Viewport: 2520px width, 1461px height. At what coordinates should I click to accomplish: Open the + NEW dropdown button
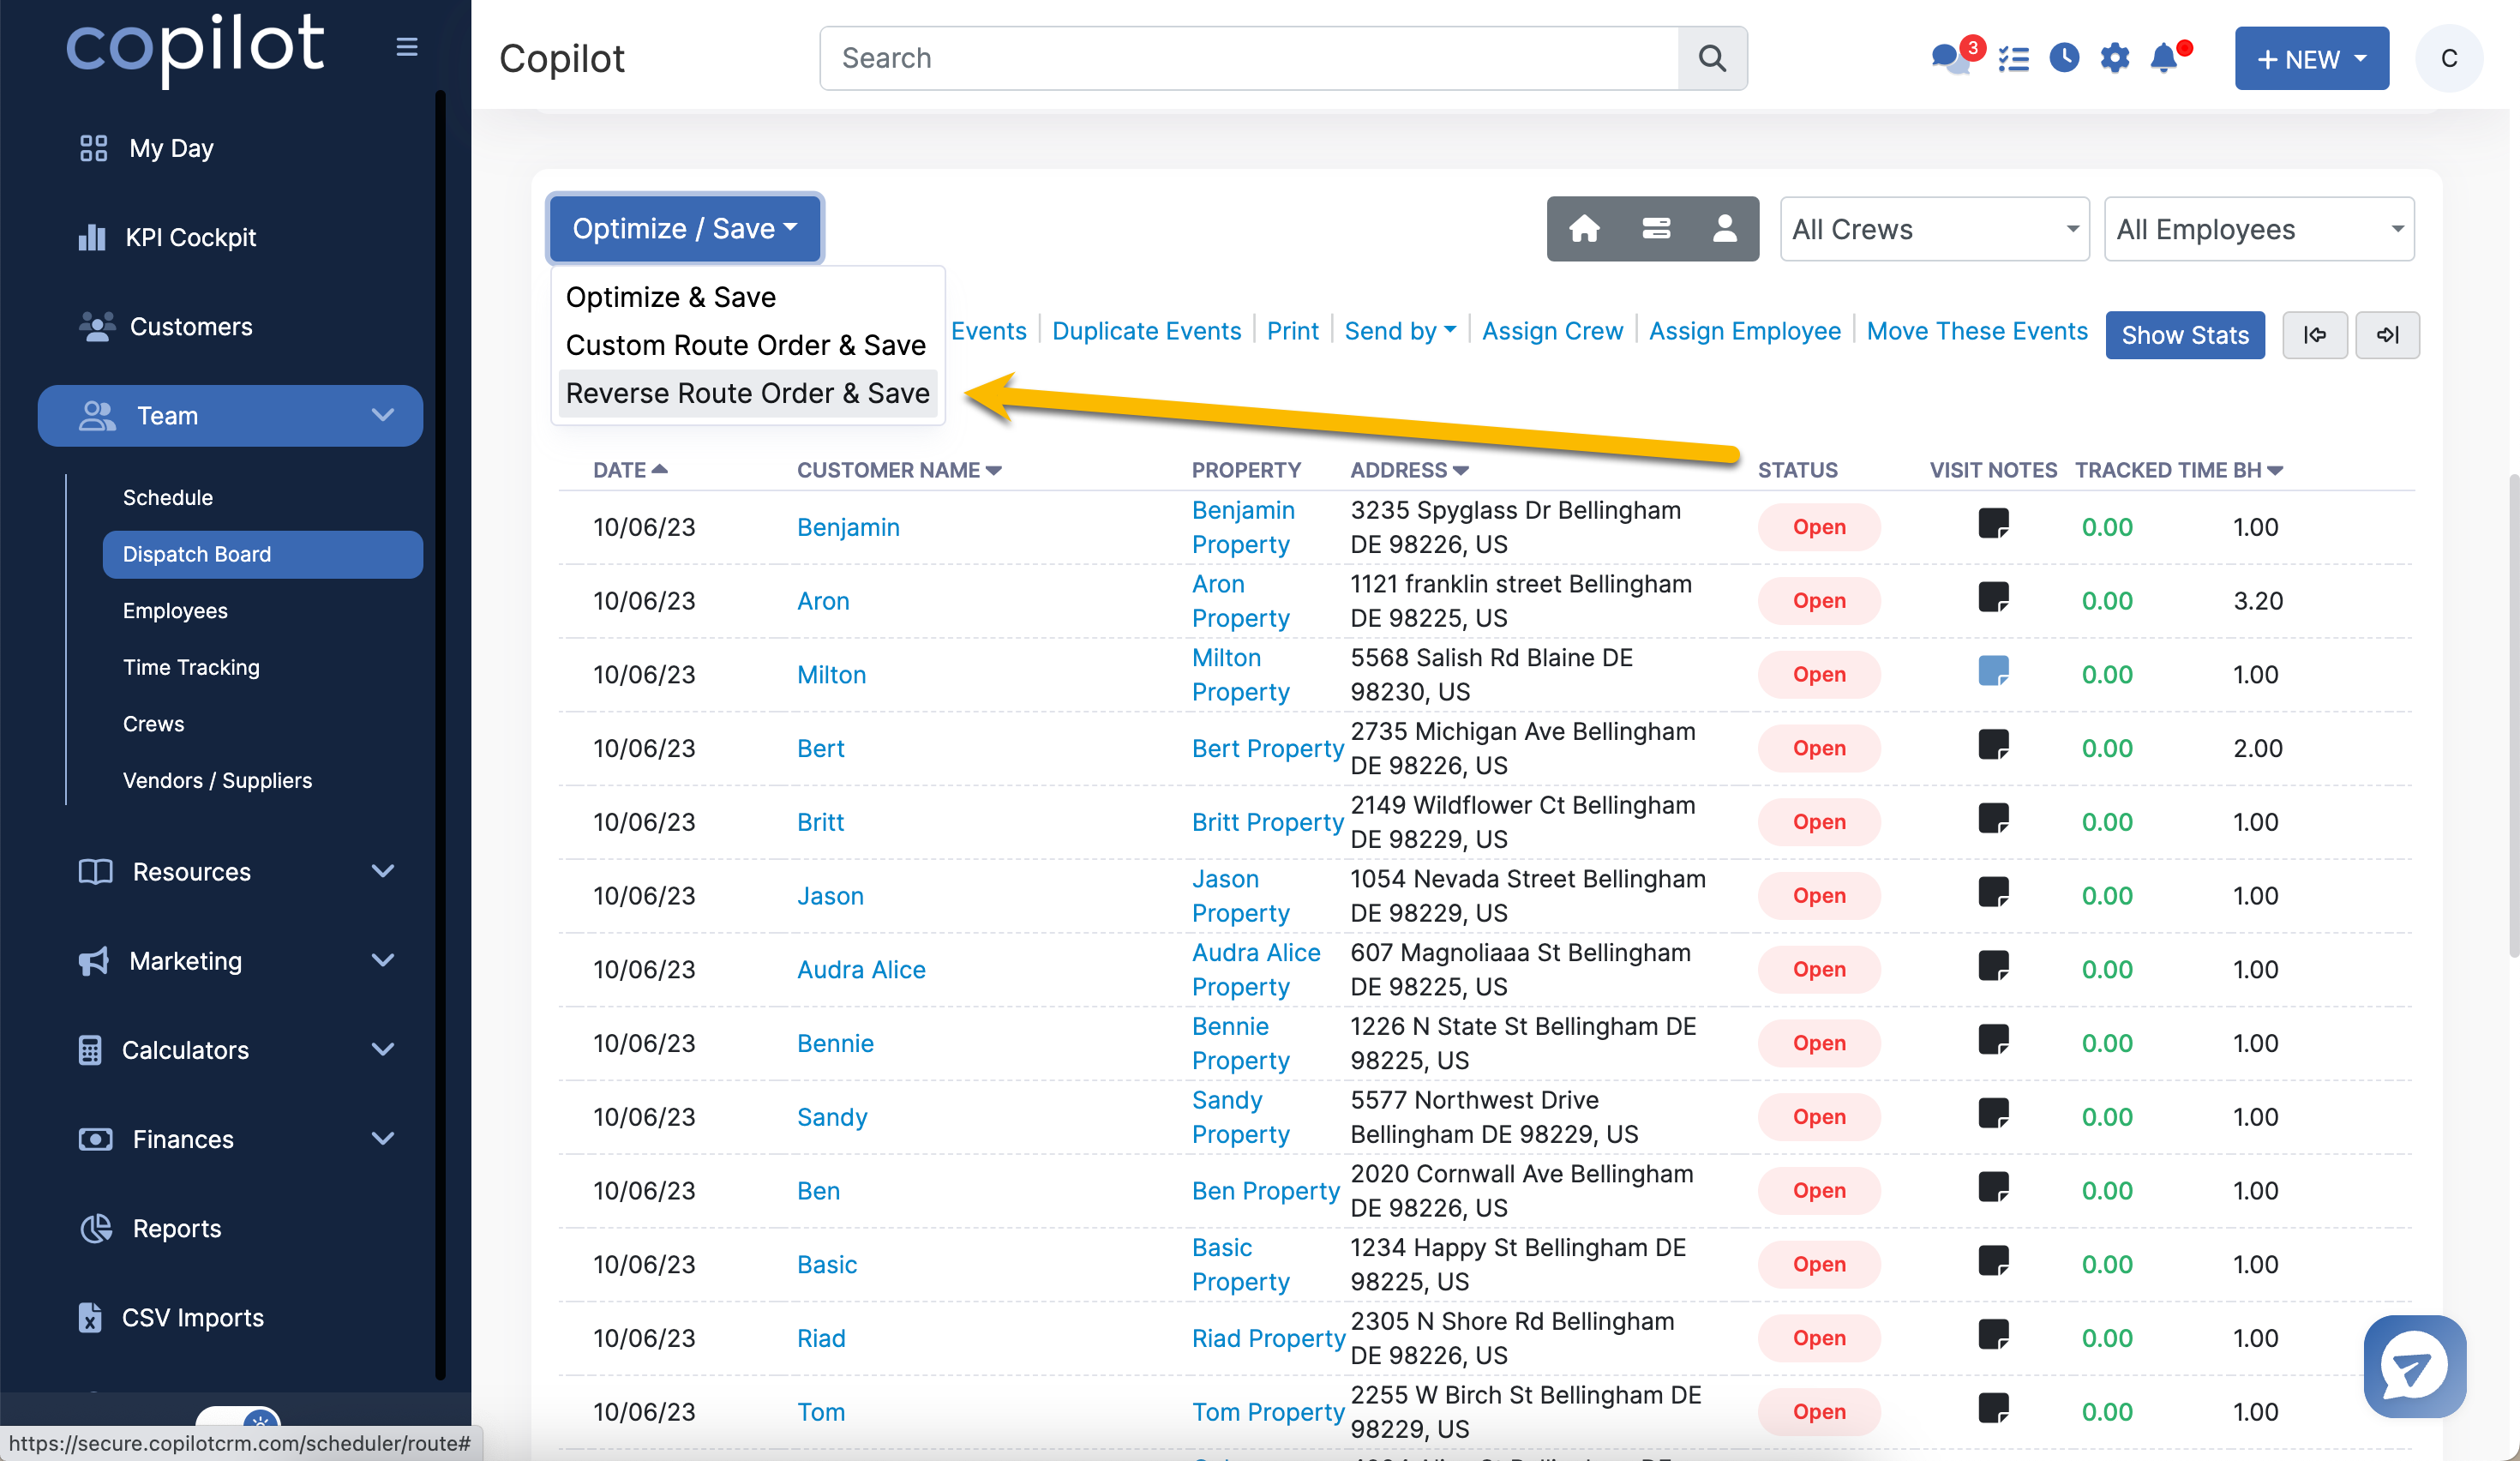click(x=2311, y=59)
